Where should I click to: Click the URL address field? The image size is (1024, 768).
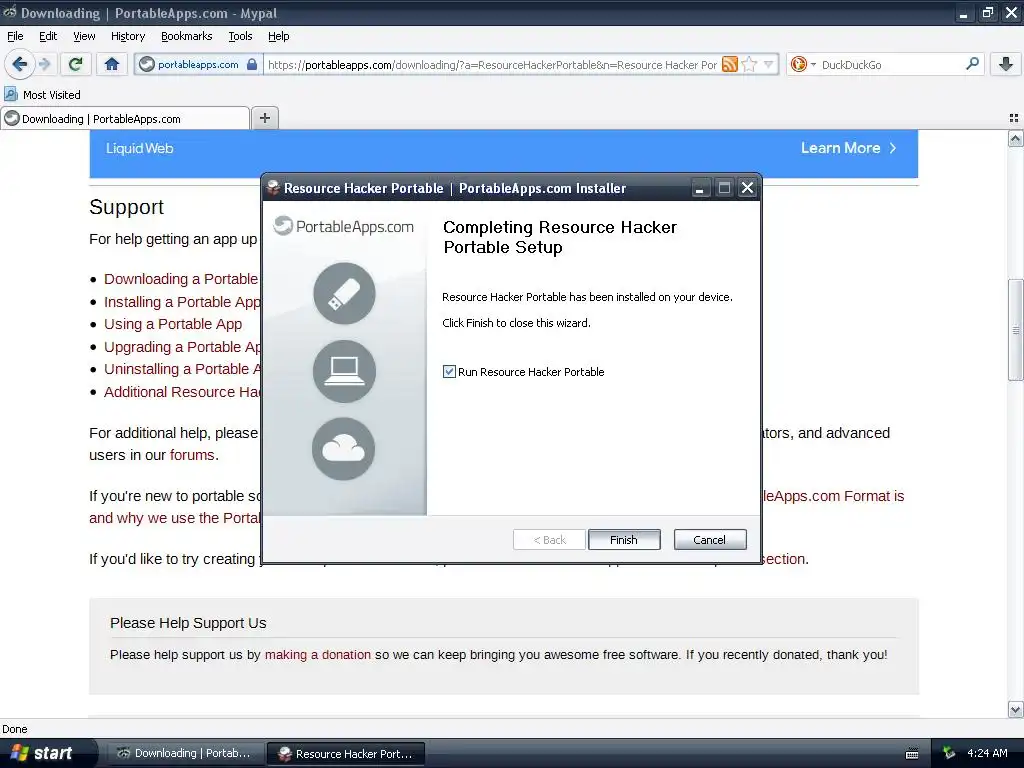(x=492, y=65)
